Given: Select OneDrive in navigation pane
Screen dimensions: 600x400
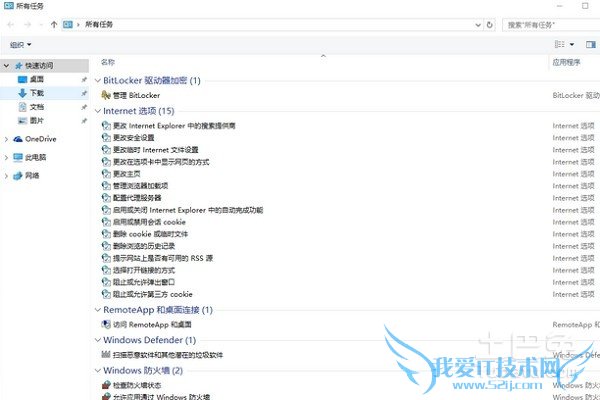Looking at the screenshot, I should [41, 139].
